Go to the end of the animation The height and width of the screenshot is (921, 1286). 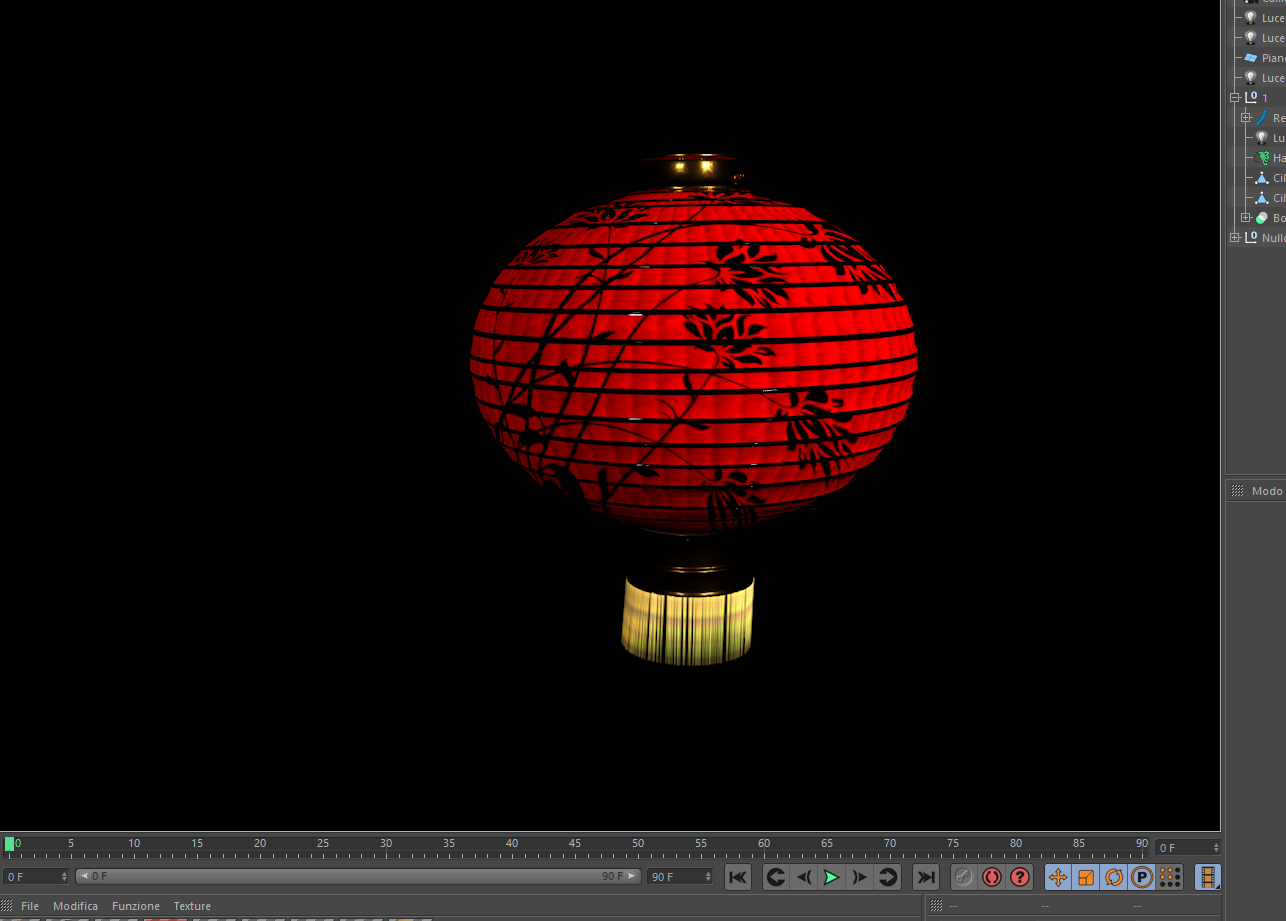pos(926,877)
